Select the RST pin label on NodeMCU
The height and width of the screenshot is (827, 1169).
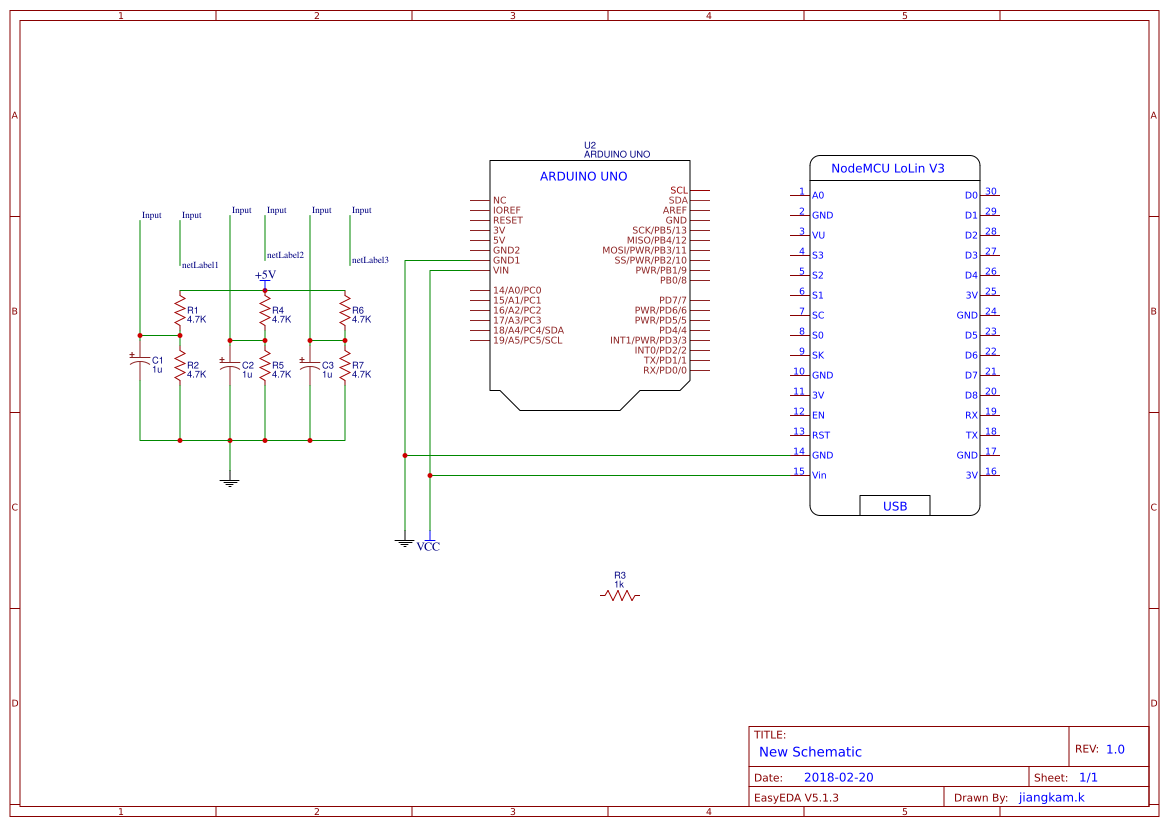coord(820,435)
